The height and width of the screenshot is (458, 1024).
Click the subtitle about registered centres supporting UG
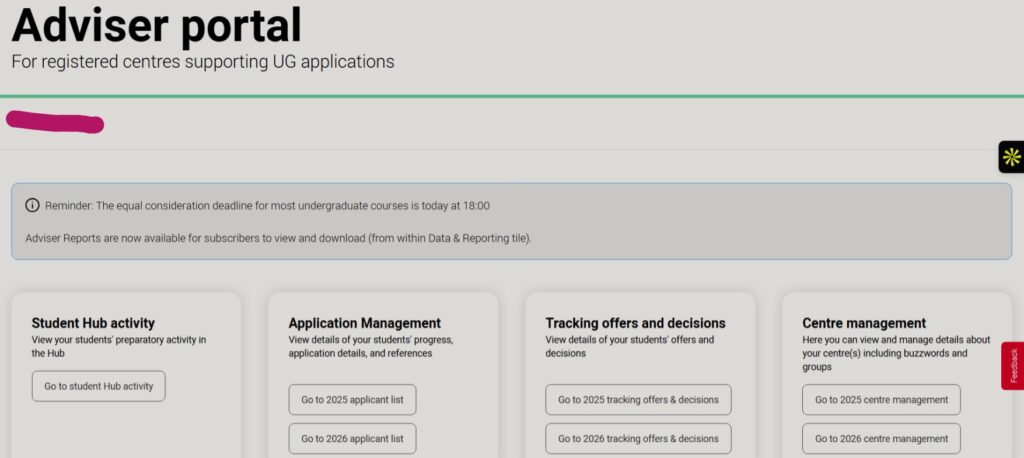[203, 62]
